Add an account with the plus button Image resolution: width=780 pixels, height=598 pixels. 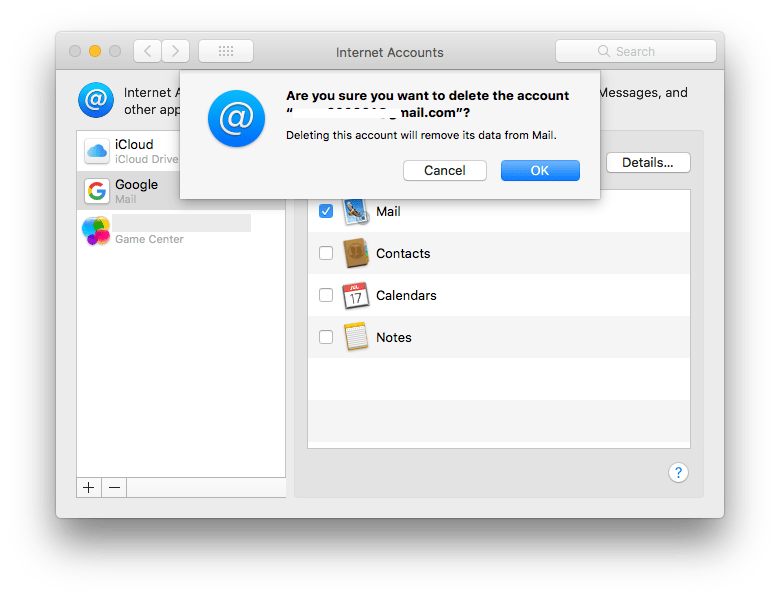click(x=89, y=487)
